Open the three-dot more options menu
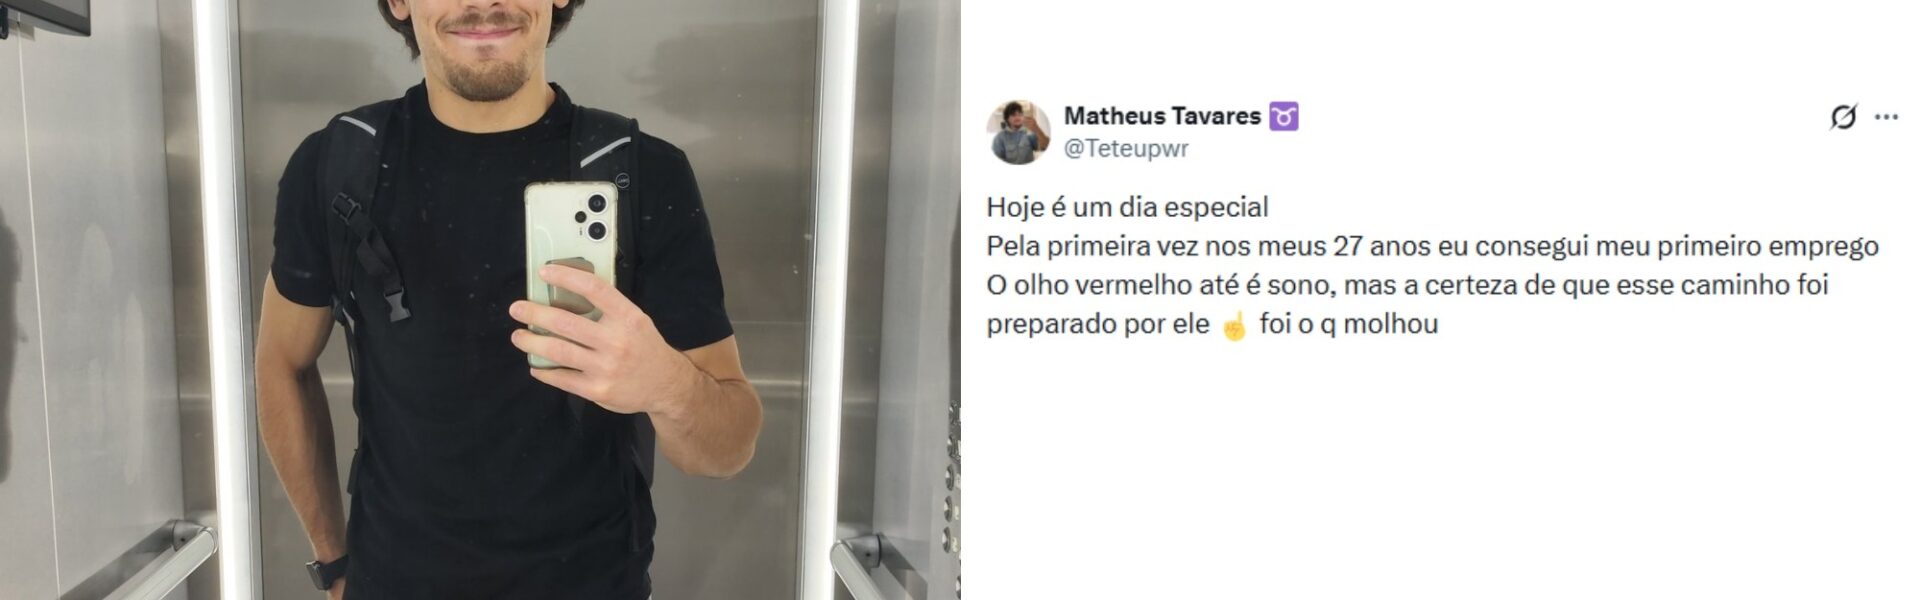Image resolution: width=1920 pixels, height=600 pixels. pos(1886,117)
